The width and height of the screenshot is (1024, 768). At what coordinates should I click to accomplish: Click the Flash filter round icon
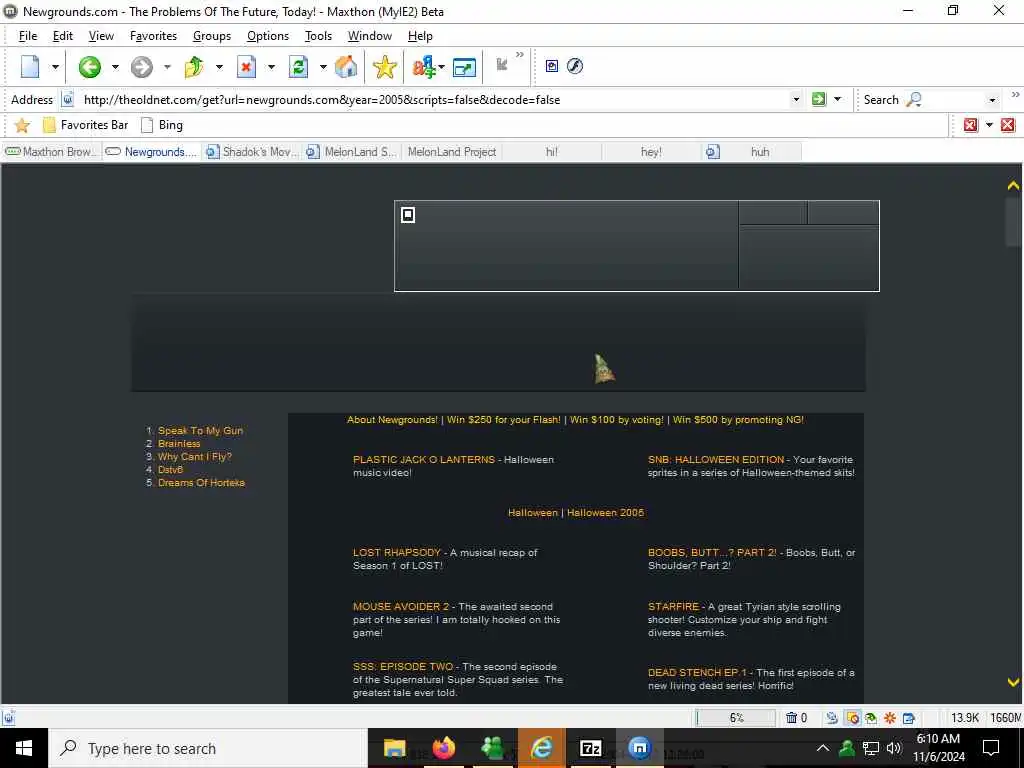(575, 66)
